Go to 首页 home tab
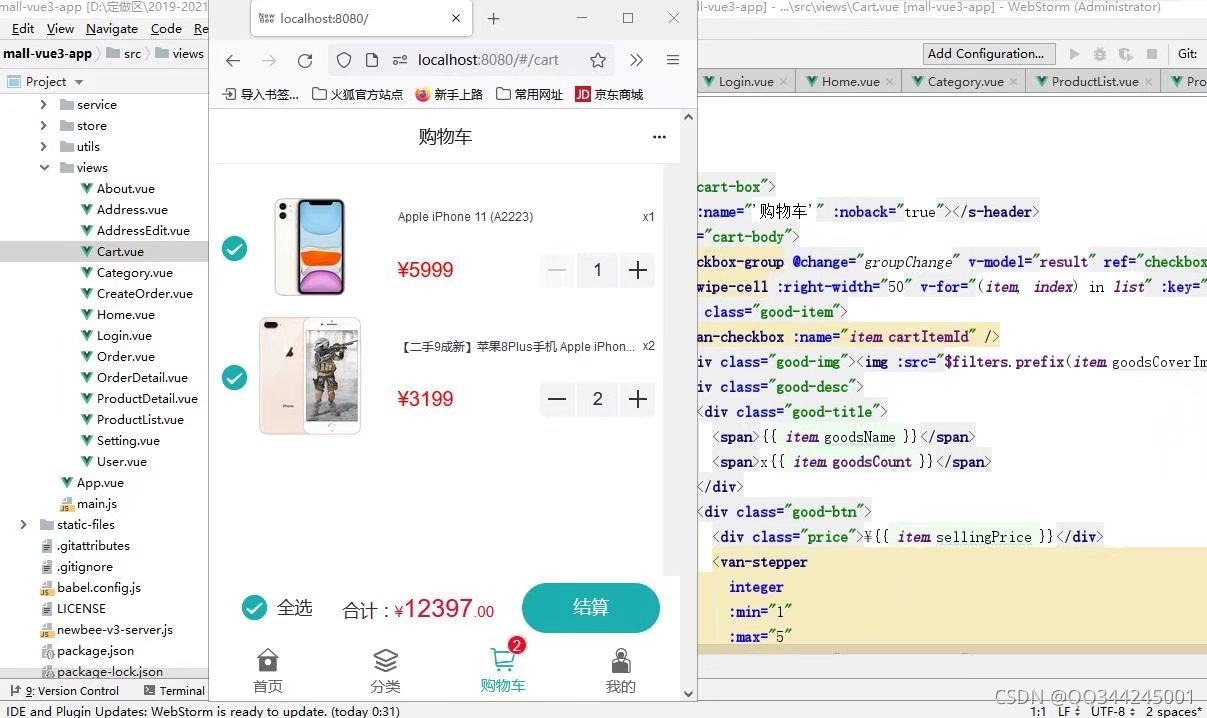The width and height of the screenshot is (1207, 718). pos(268,671)
